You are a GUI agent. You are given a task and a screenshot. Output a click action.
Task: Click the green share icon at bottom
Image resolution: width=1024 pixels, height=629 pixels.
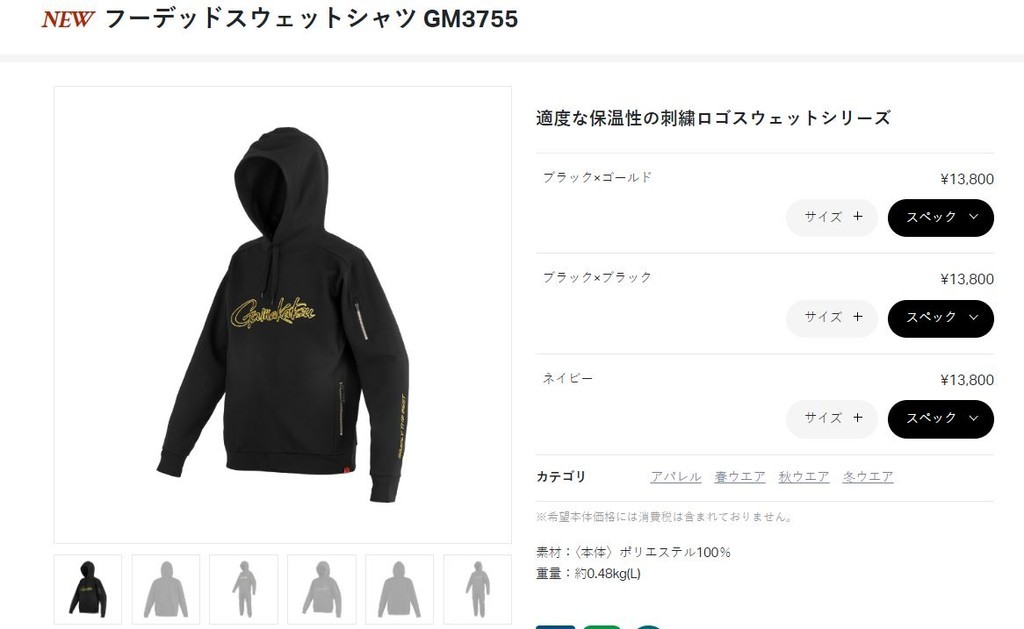602,627
